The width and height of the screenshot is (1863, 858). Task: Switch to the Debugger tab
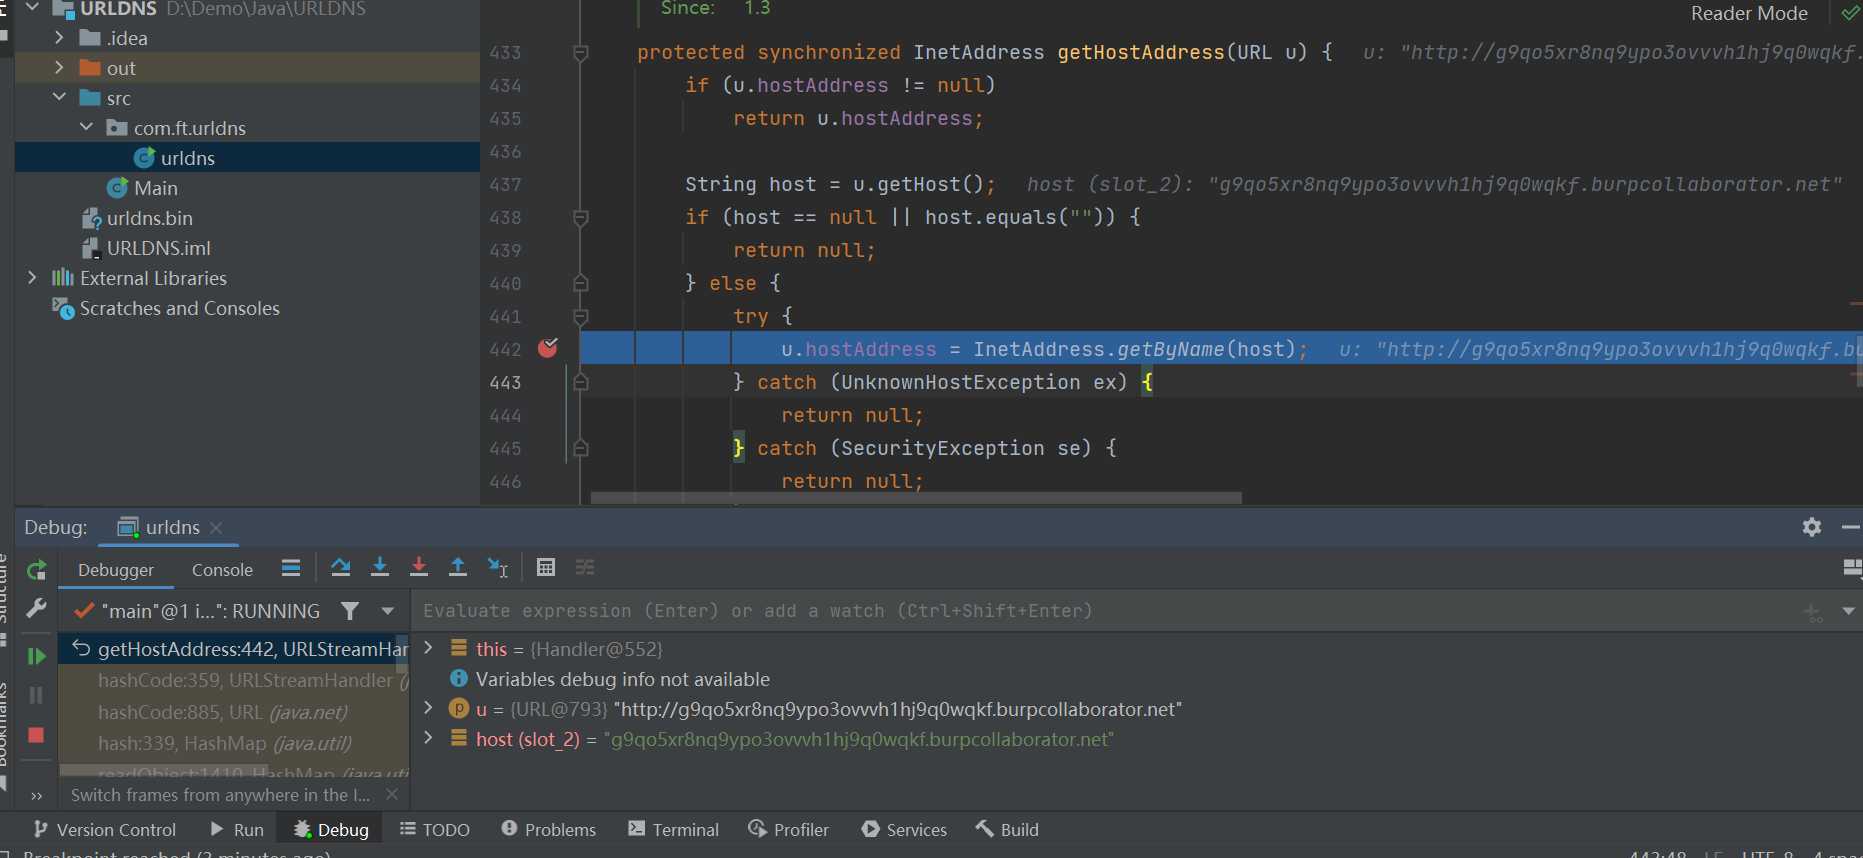(116, 570)
